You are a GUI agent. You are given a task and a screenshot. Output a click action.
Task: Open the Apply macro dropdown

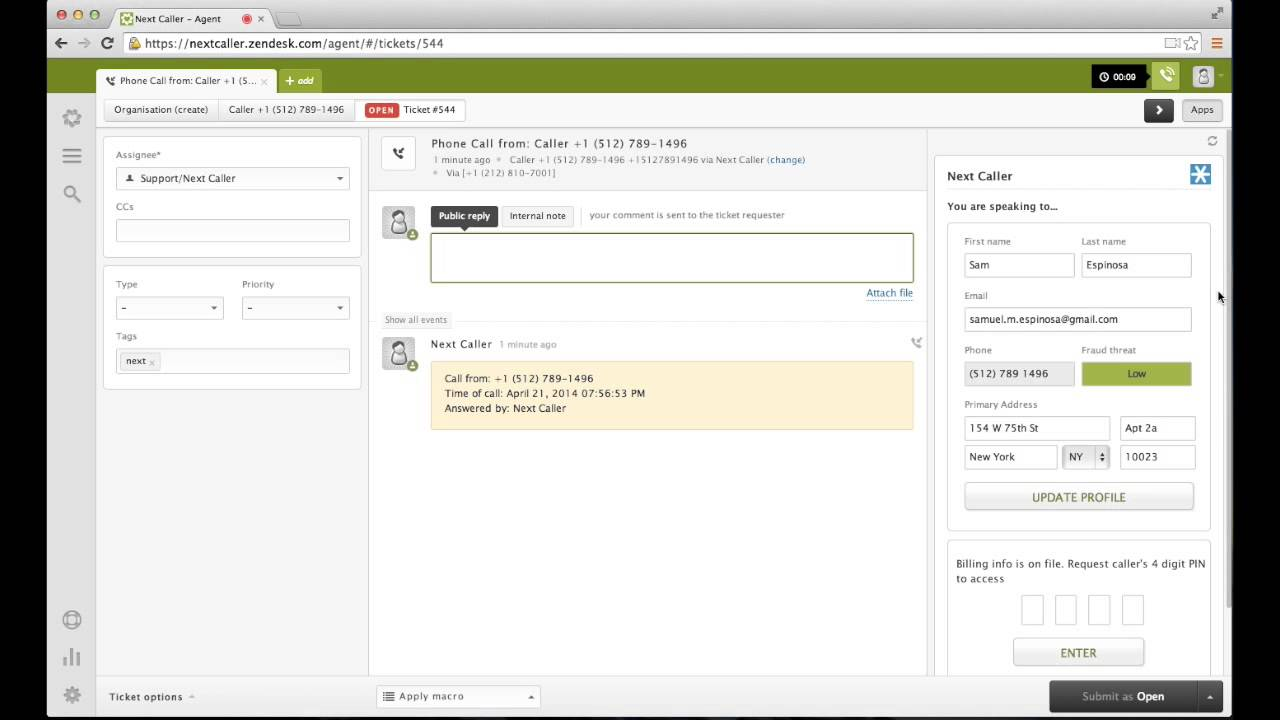[459, 696]
